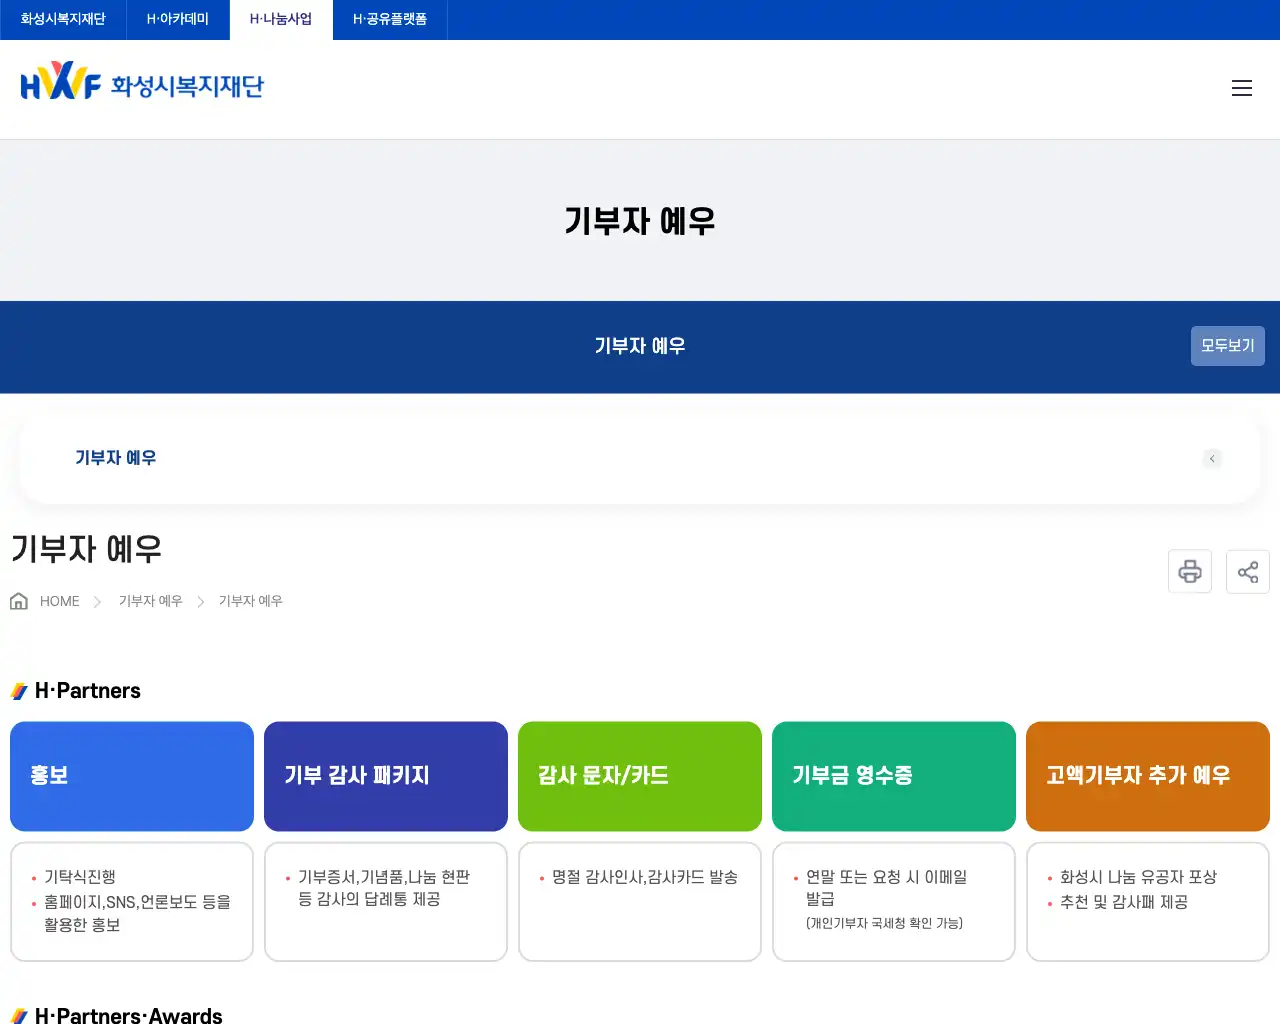Go to the H·공유플랫폼 tab
The image size is (1280, 1024).
390,20
